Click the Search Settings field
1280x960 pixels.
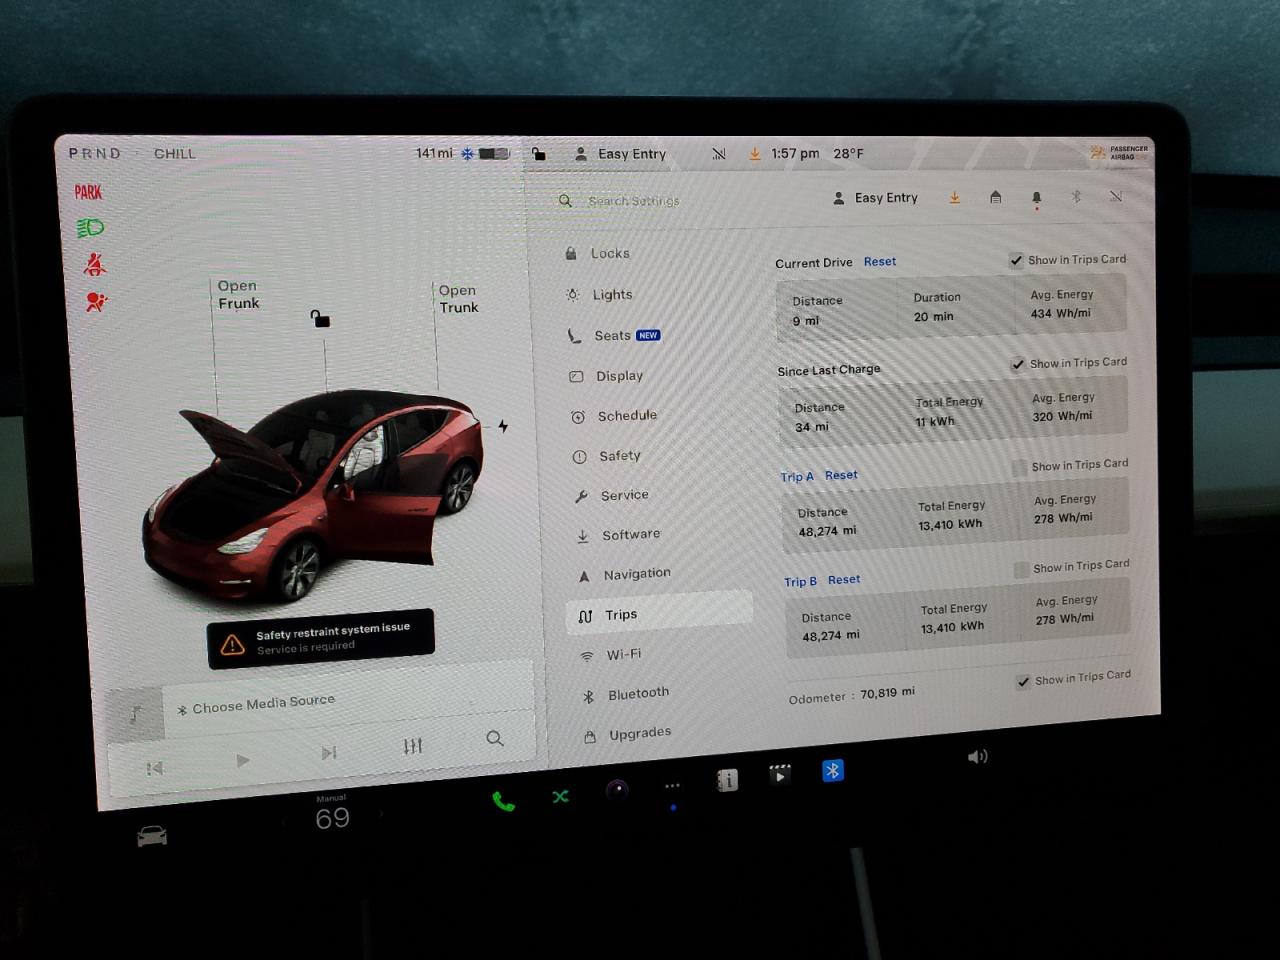pyautogui.click(x=634, y=201)
